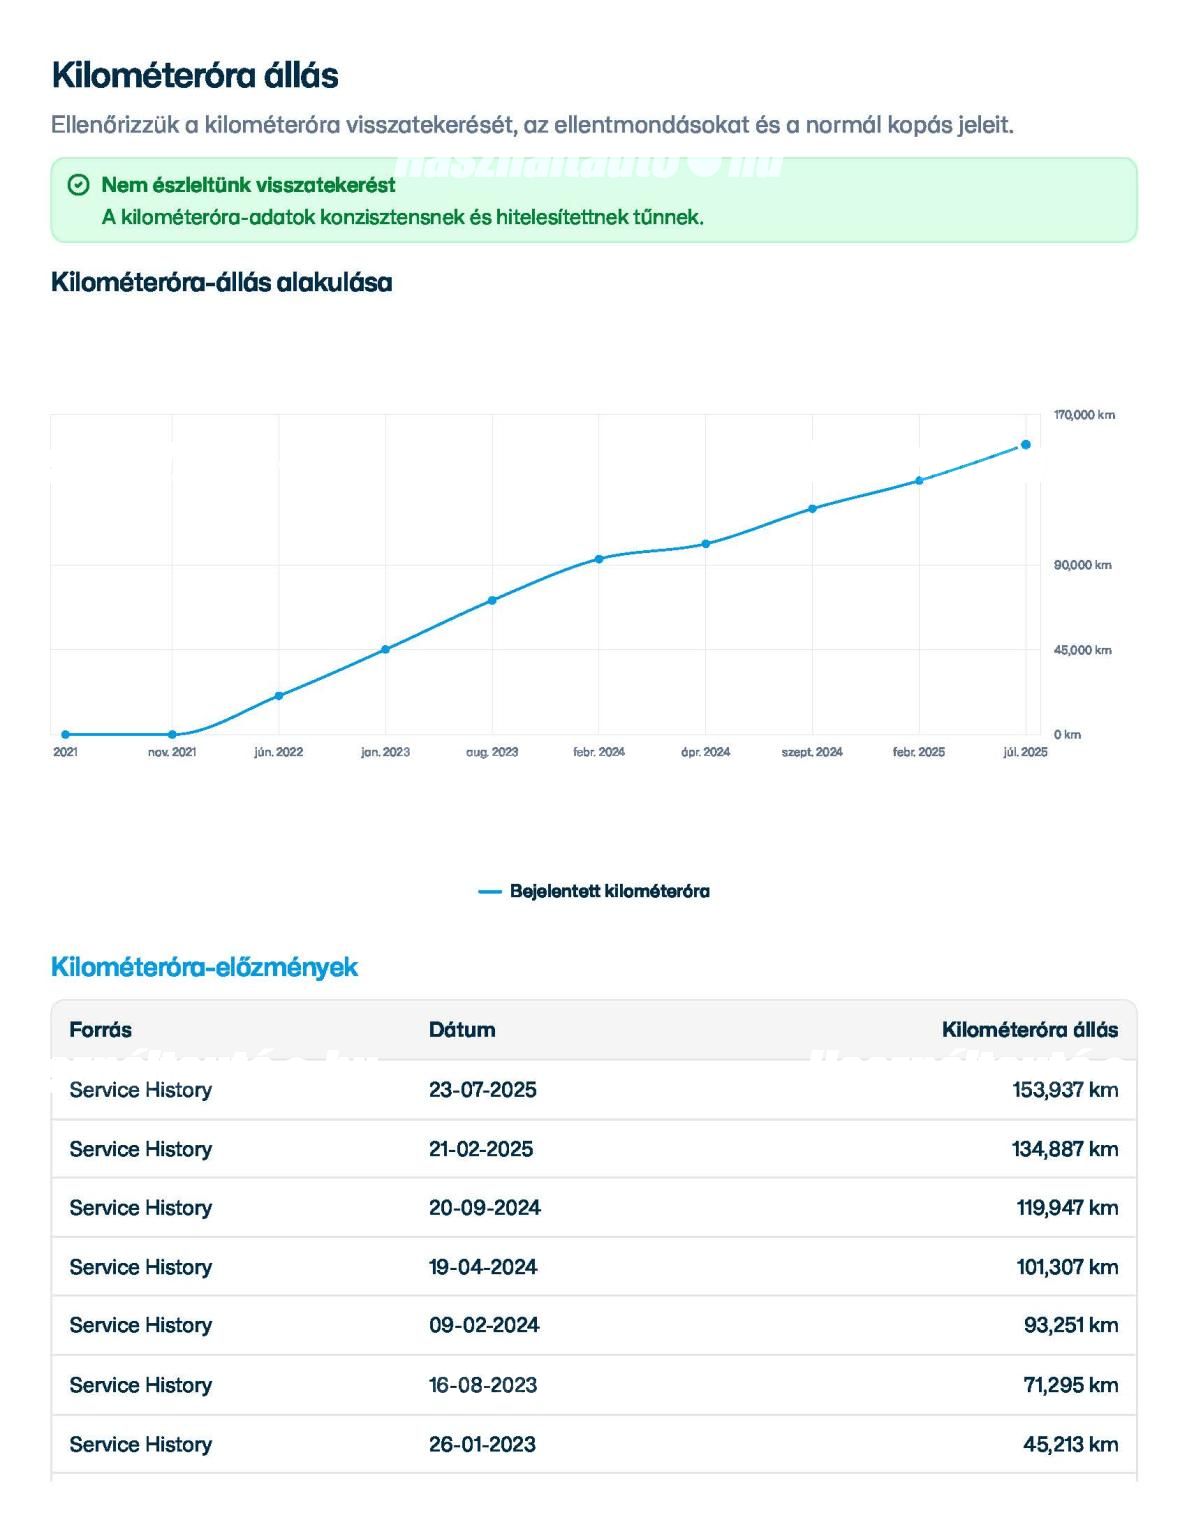
Task: Click the 134,887 km reading
Action: click(1065, 1148)
